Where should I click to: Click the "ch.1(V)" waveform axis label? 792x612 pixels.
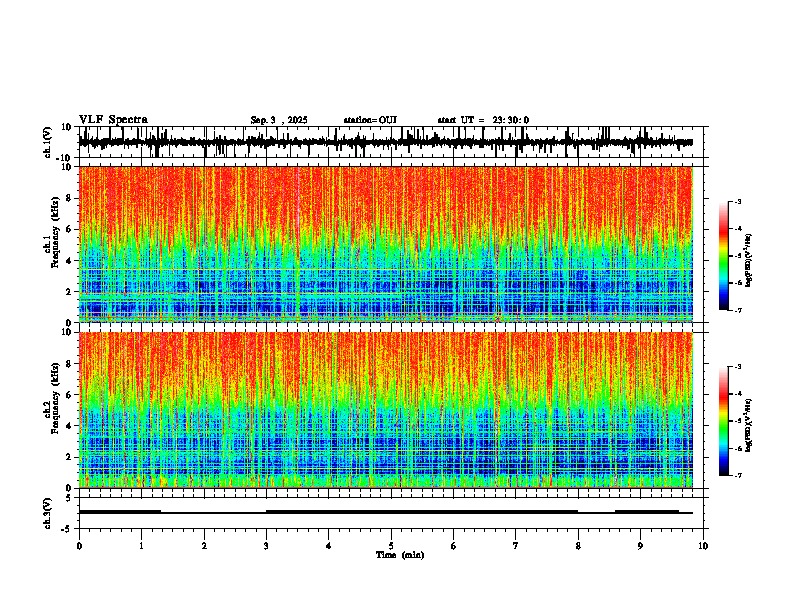tap(48, 142)
